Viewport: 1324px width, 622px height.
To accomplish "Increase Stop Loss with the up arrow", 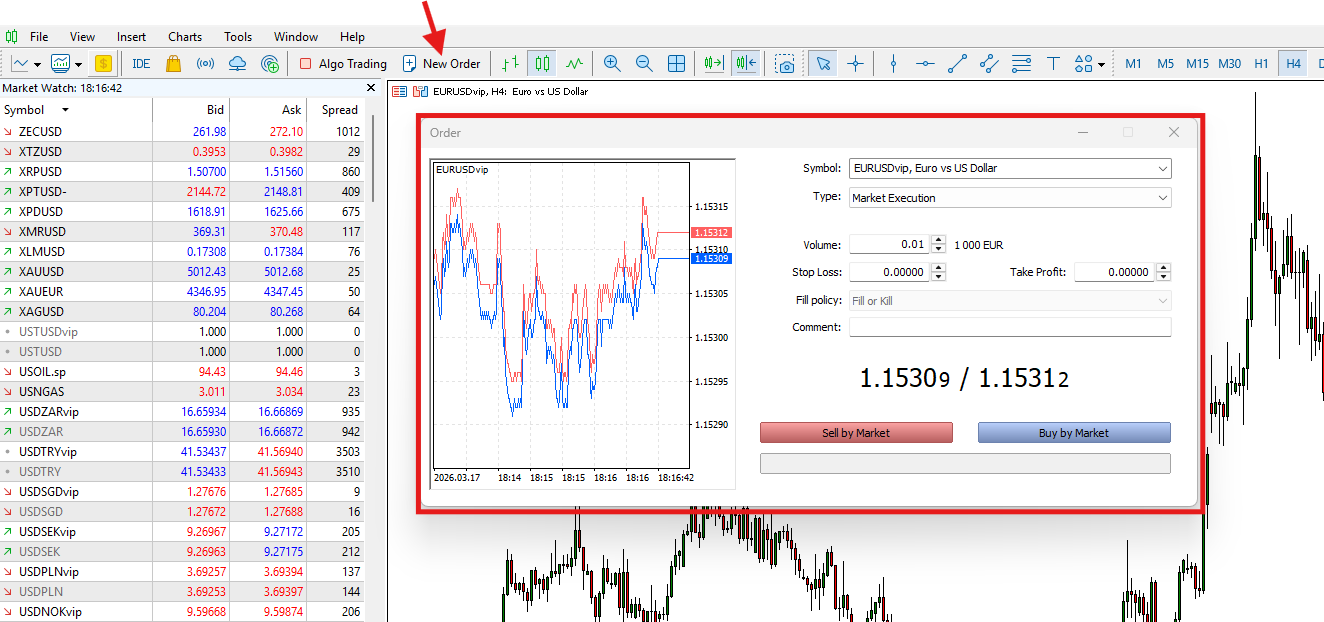I will point(938,267).
